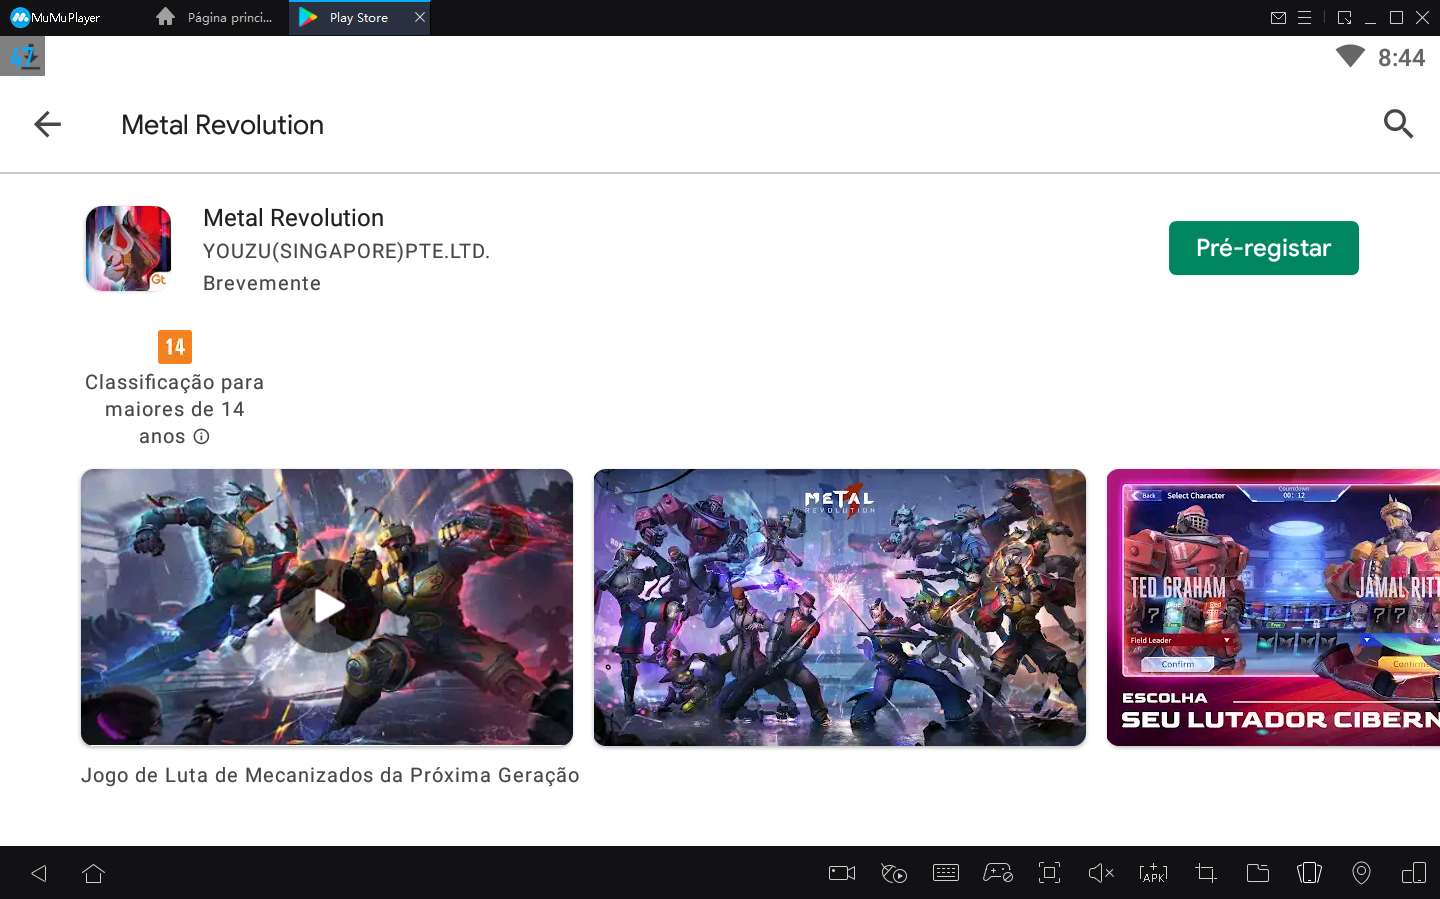
Task: Click the Brevemente status text
Action: tap(262, 283)
